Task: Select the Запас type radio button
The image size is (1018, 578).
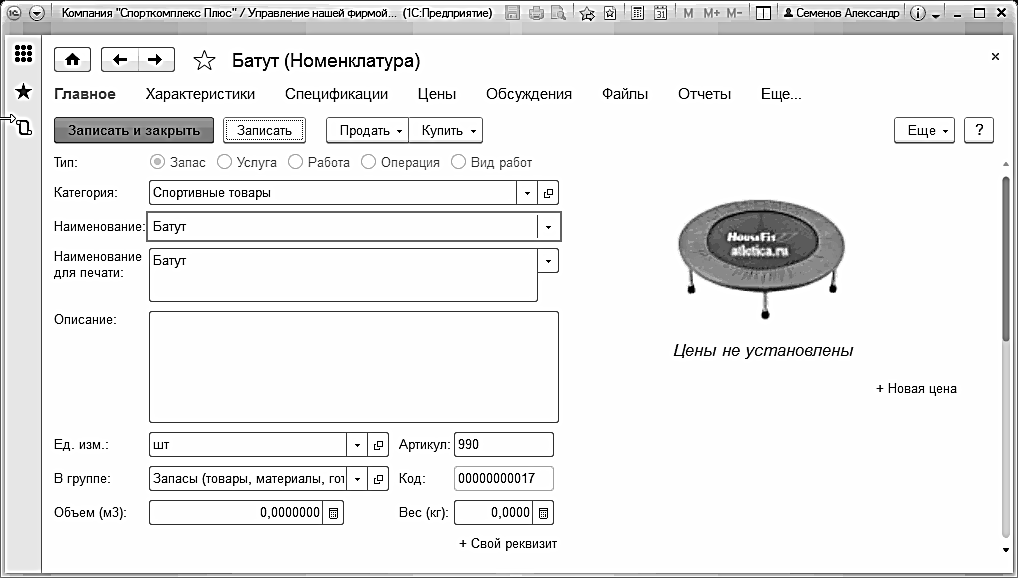Action: pos(156,162)
